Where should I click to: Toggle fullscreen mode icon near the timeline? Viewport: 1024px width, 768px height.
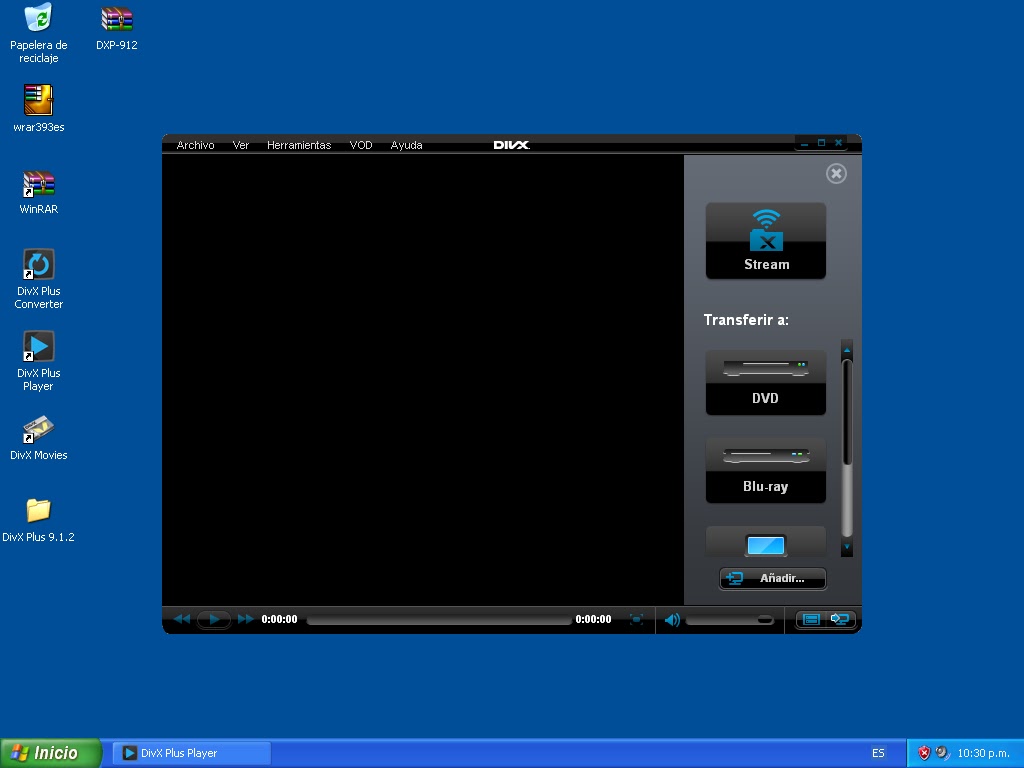(637, 620)
